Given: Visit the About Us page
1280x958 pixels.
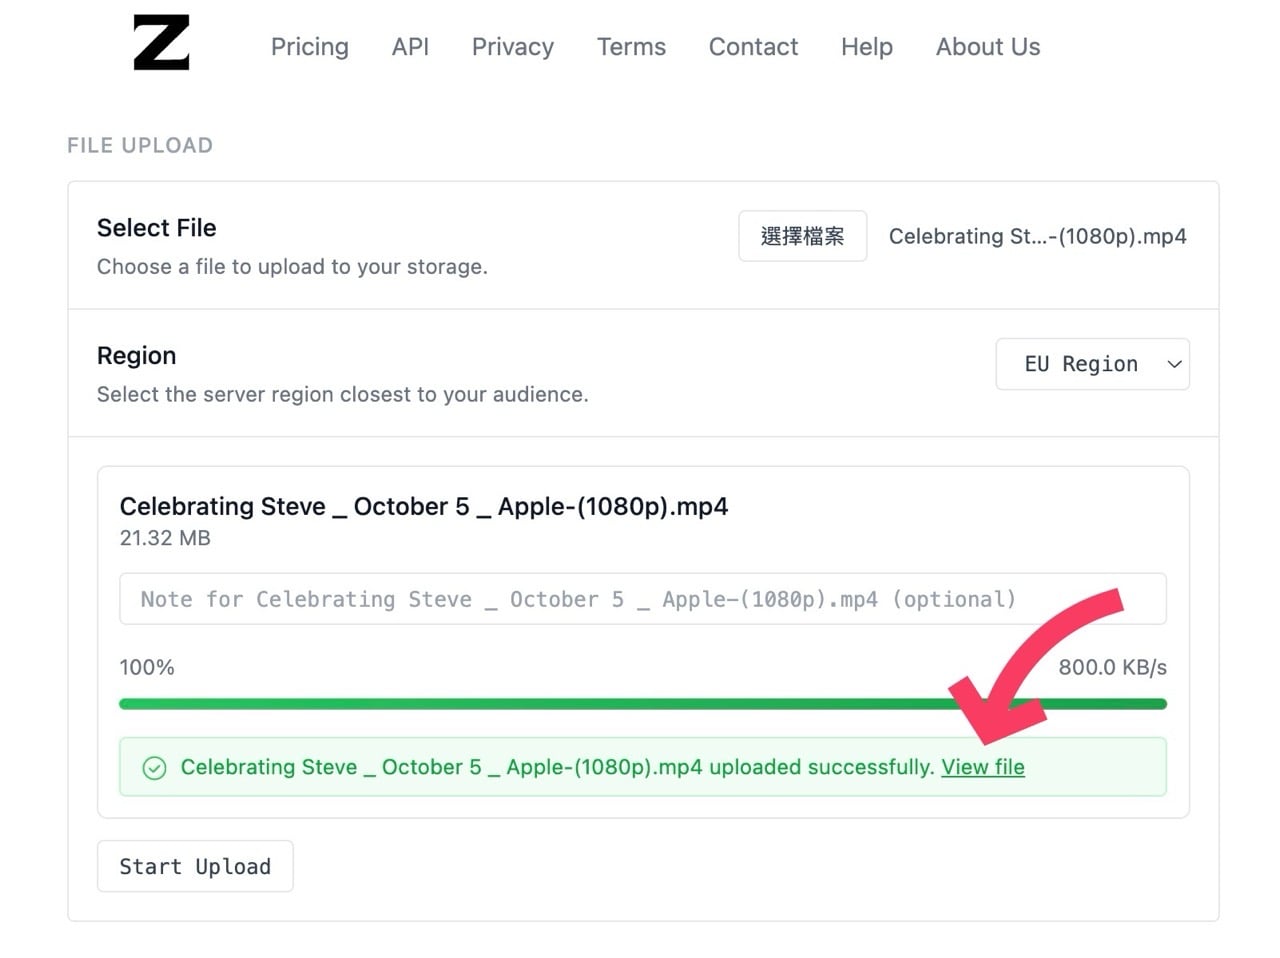Looking at the screenshot, I should click(987, 47).
